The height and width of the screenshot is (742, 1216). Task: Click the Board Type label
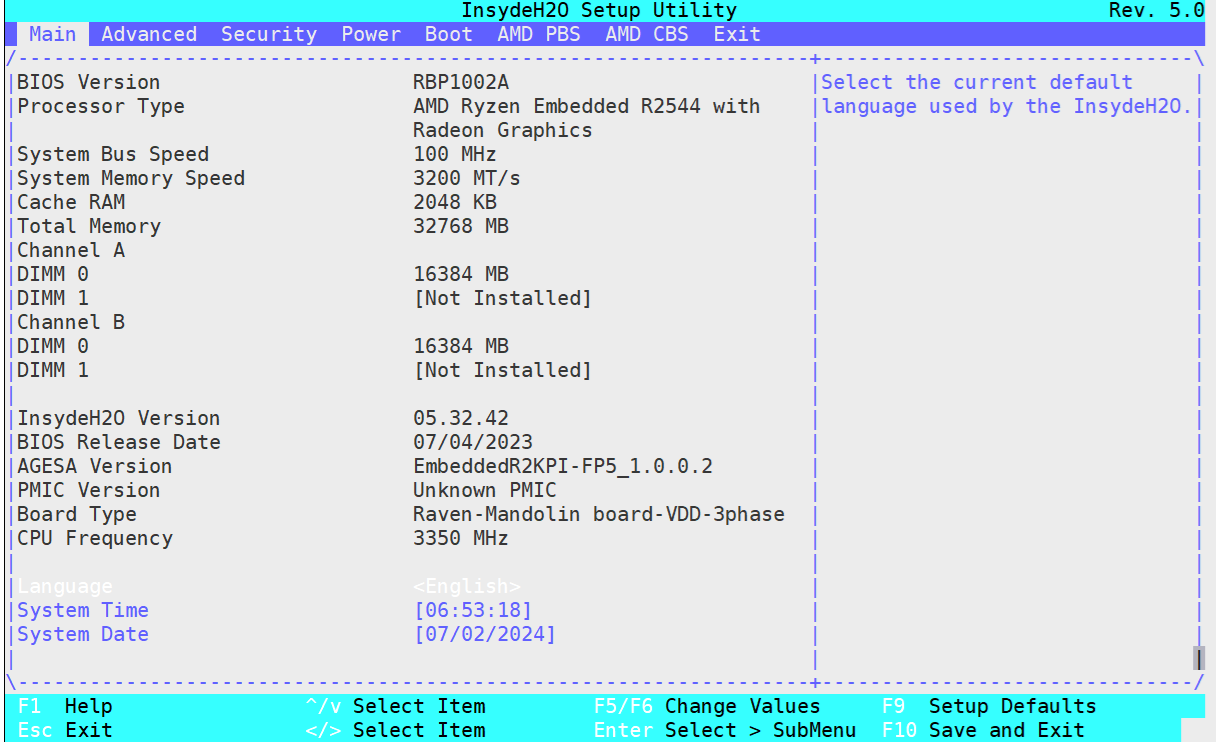tap(77, 514)
